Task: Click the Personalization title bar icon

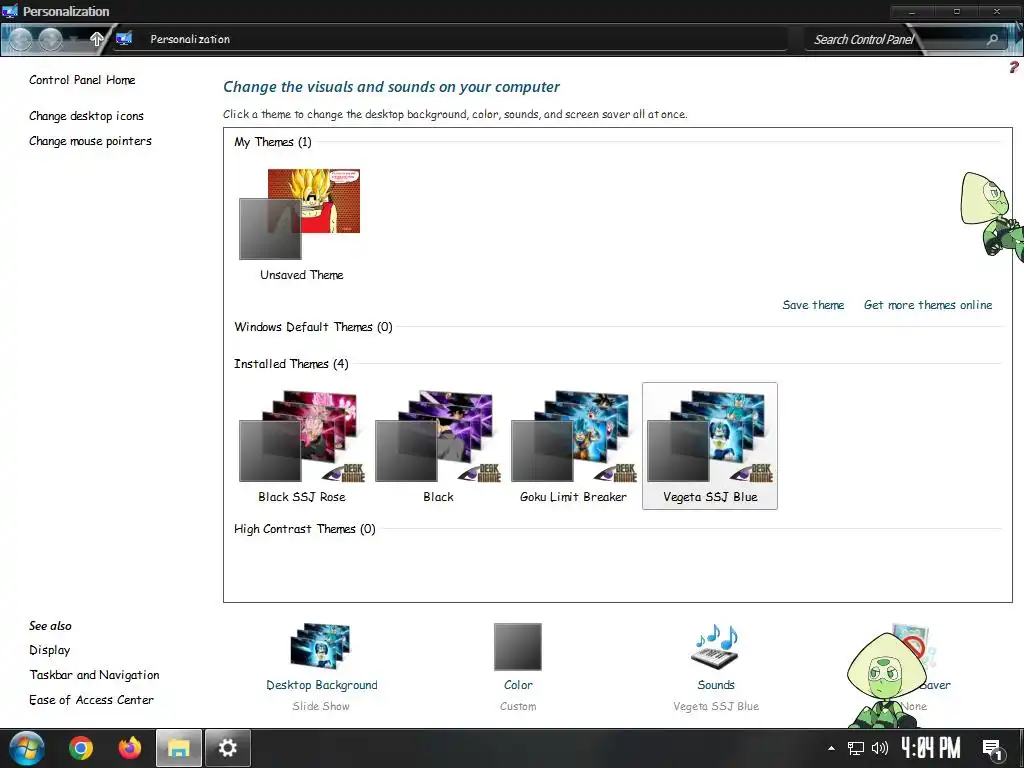Action: pyautogui.click(x=10, y=11)
